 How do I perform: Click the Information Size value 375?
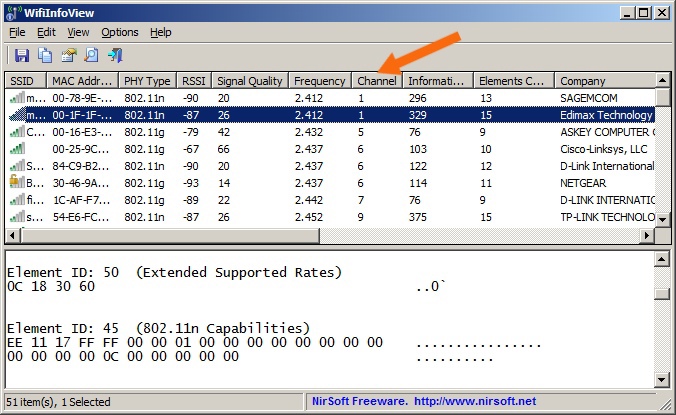pyautogui.click(x=417, y=217)
